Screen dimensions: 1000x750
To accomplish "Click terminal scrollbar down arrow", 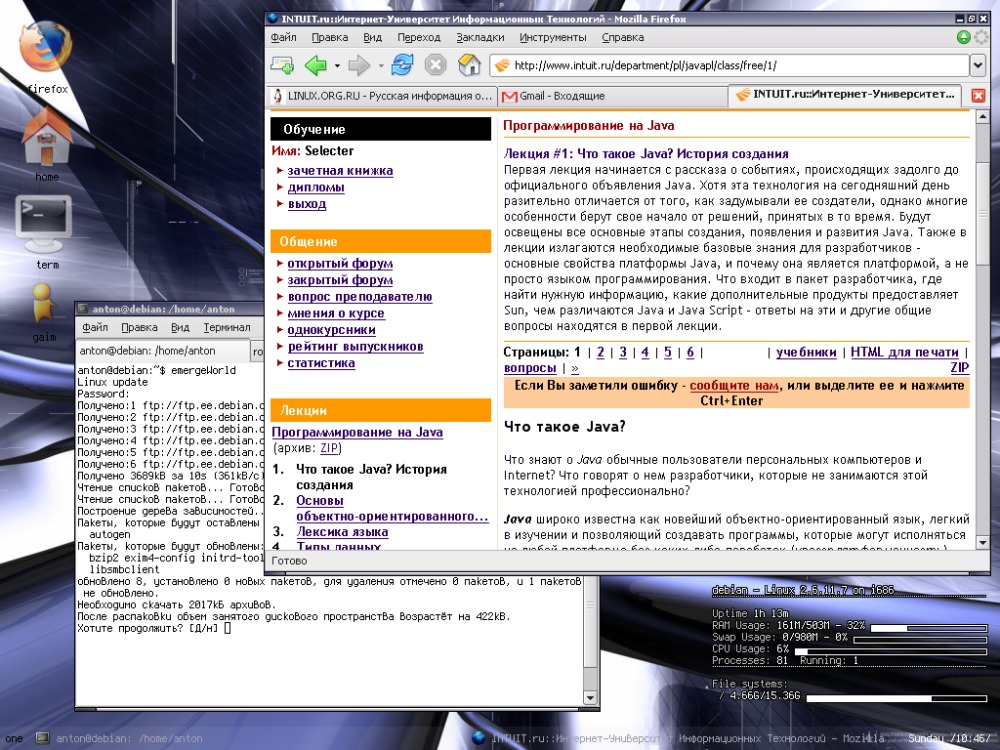I will coord(591,698).
